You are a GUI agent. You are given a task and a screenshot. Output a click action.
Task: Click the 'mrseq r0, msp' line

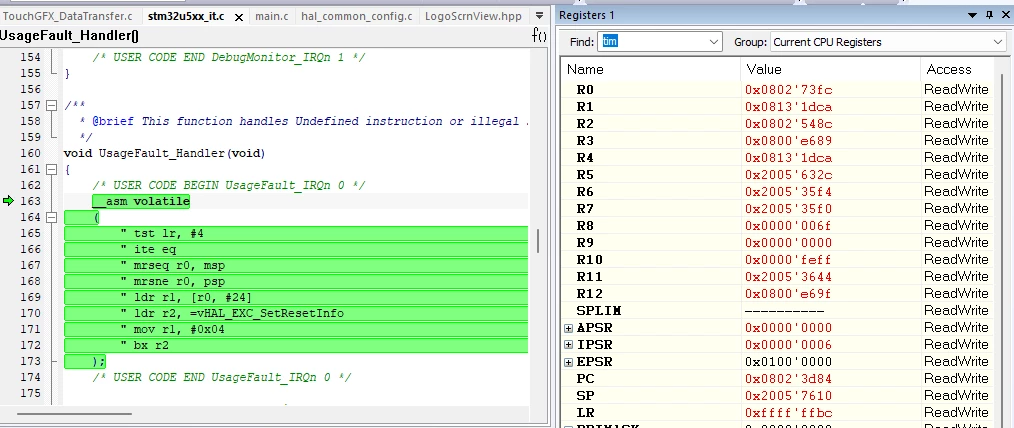[173, 265]
